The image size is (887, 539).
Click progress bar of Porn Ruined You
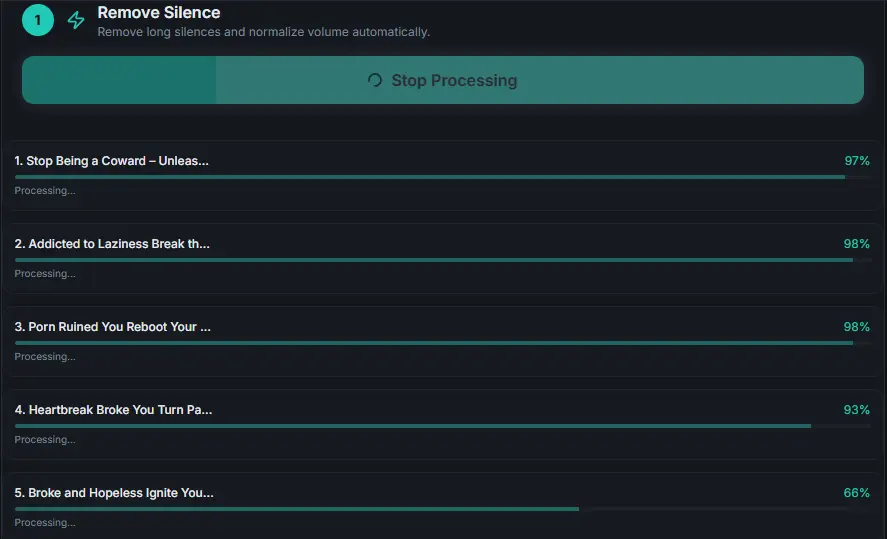pyautogui.click(x=442, y=343)
